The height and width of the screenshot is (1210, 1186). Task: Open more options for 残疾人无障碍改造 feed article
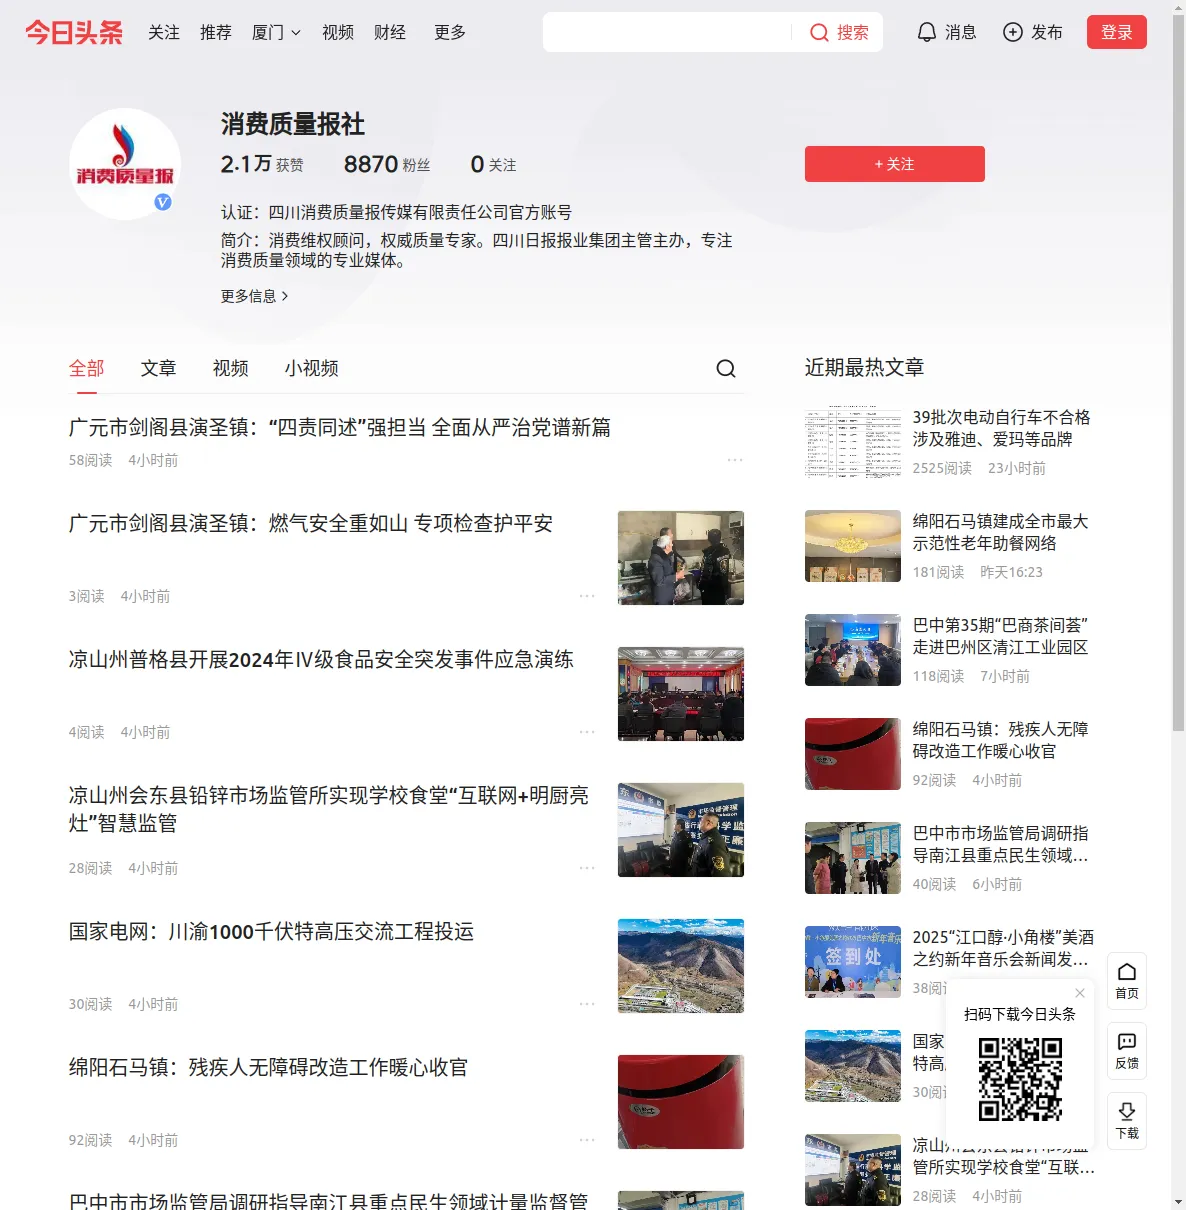click(x=587, y=1140)
